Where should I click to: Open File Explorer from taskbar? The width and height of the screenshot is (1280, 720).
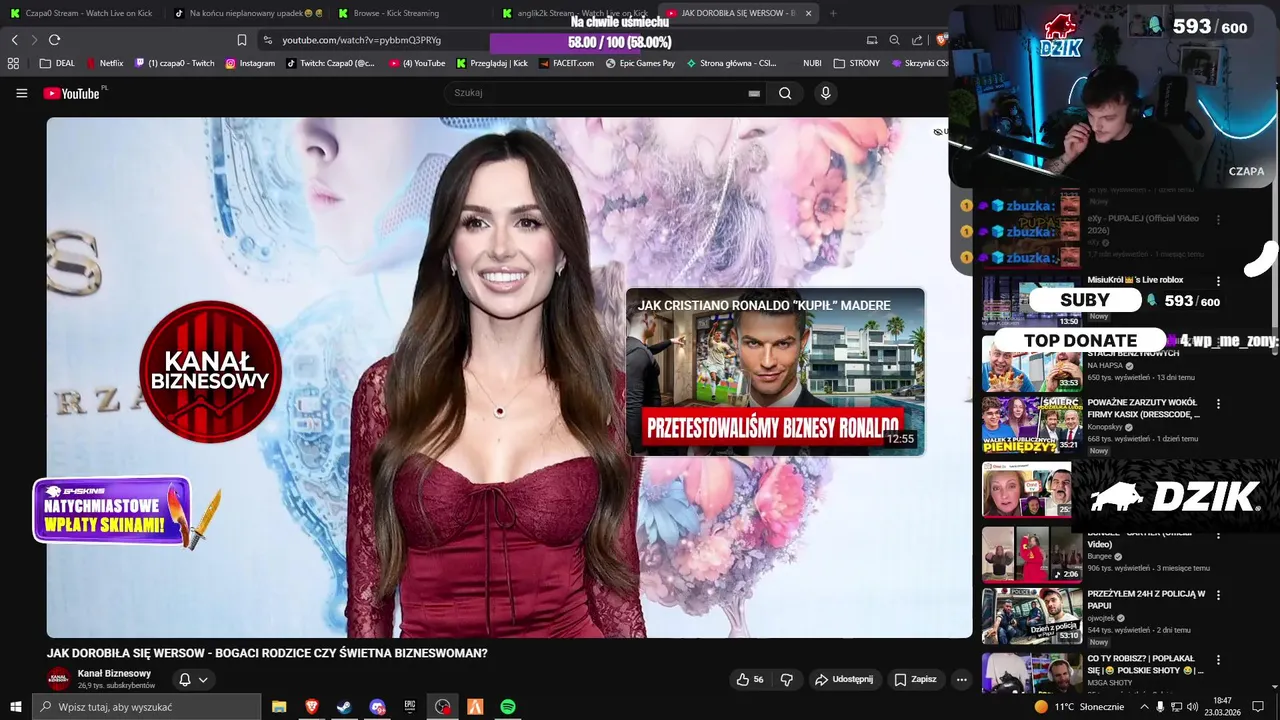[x=279, y=707]
